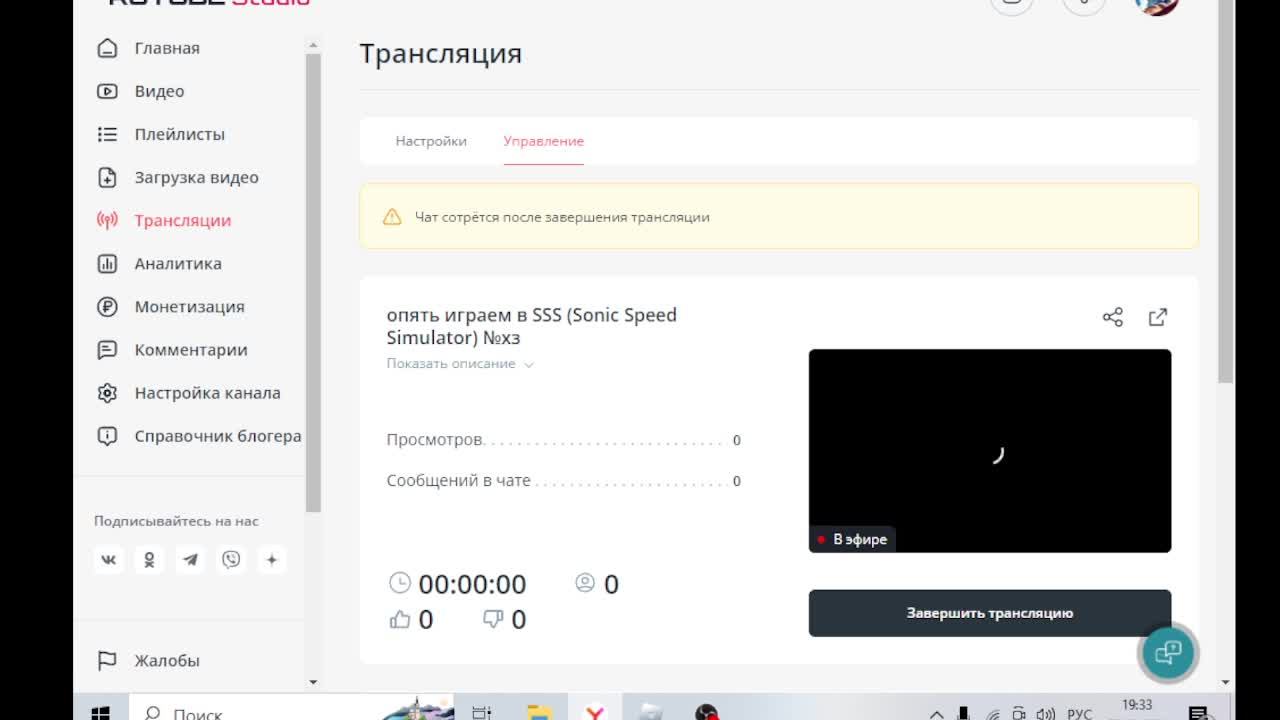Click the Загрузка видео upload icon
Screen dimensions: 1280x720
tap(107, 177)
